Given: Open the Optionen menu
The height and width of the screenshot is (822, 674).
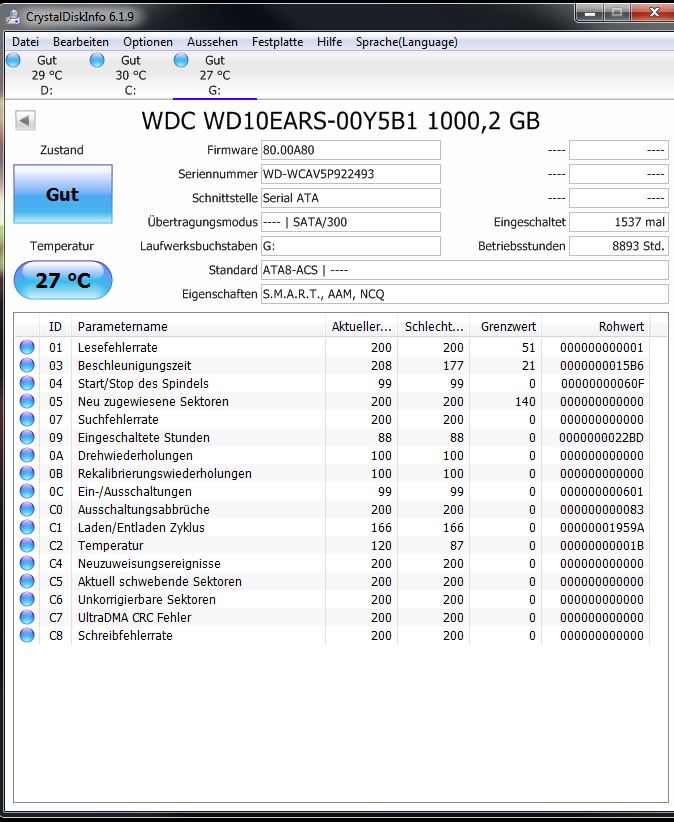Looking at the screenshot, I should click(x=148, y=42).
